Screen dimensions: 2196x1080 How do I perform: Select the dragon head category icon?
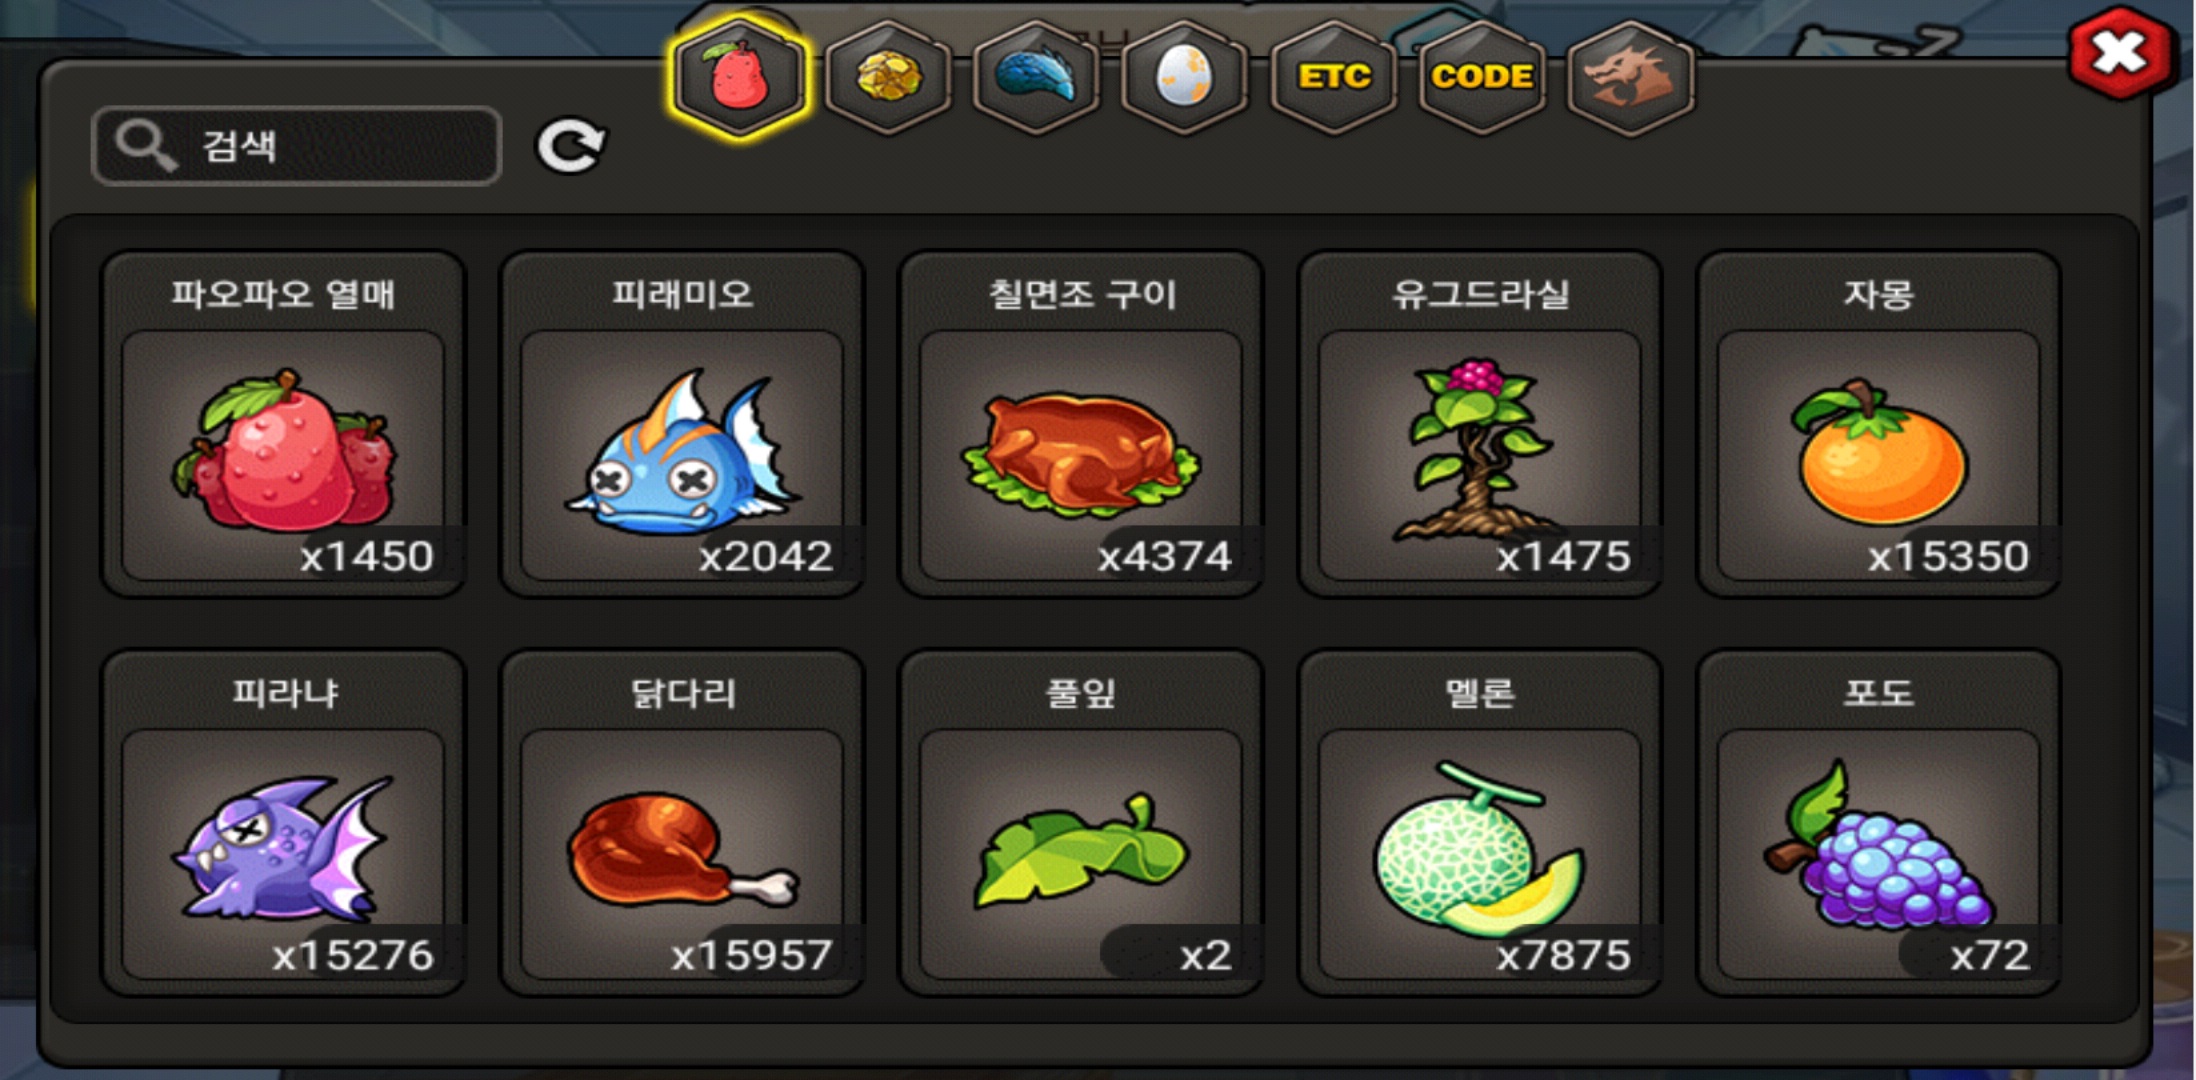point(1630,77)
